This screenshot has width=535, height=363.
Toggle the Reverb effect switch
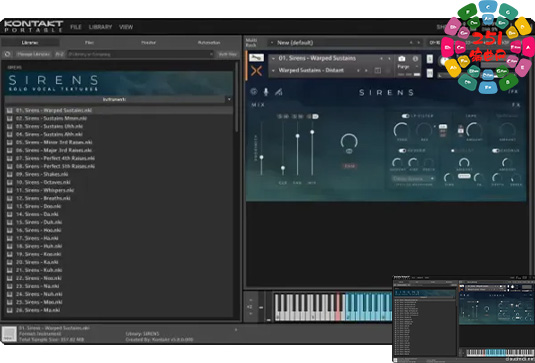pos(402,150)
